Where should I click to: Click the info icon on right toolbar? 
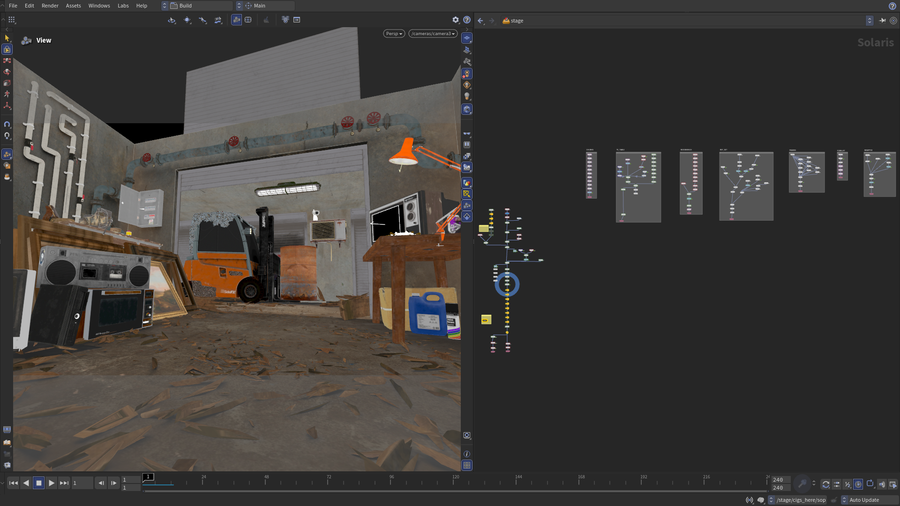click(x=467, y=454)
